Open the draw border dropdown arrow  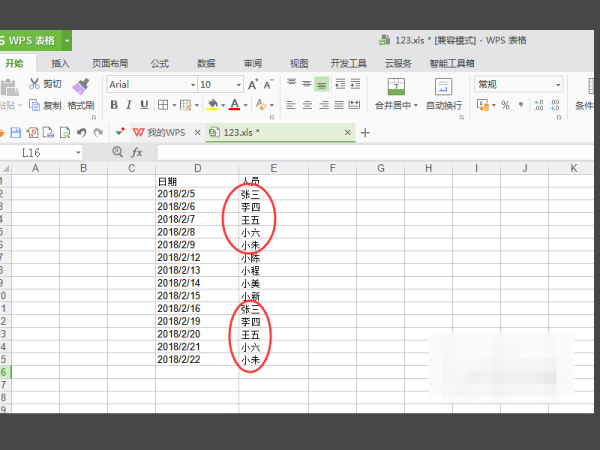coord(197,105)
